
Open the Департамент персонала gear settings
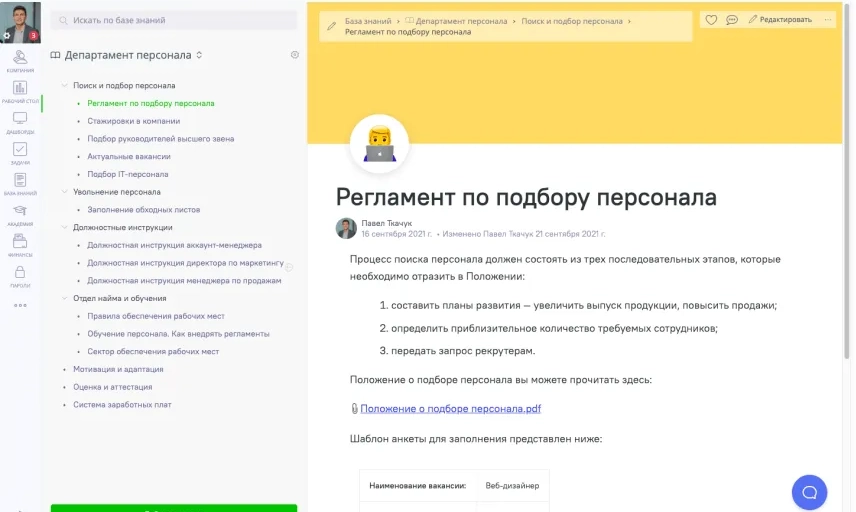coord(295,55)
